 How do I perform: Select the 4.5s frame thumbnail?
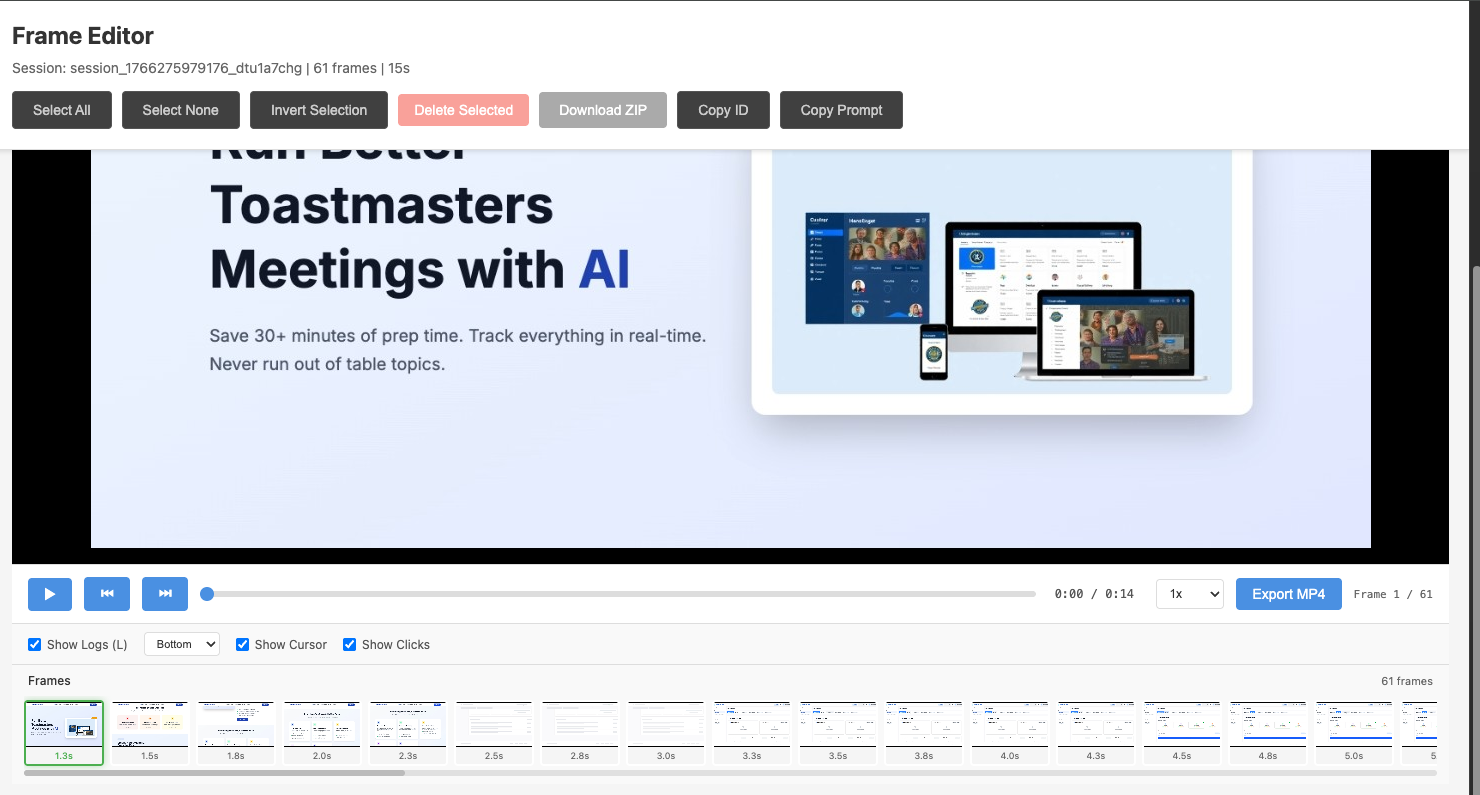(x=1182, y=732)
